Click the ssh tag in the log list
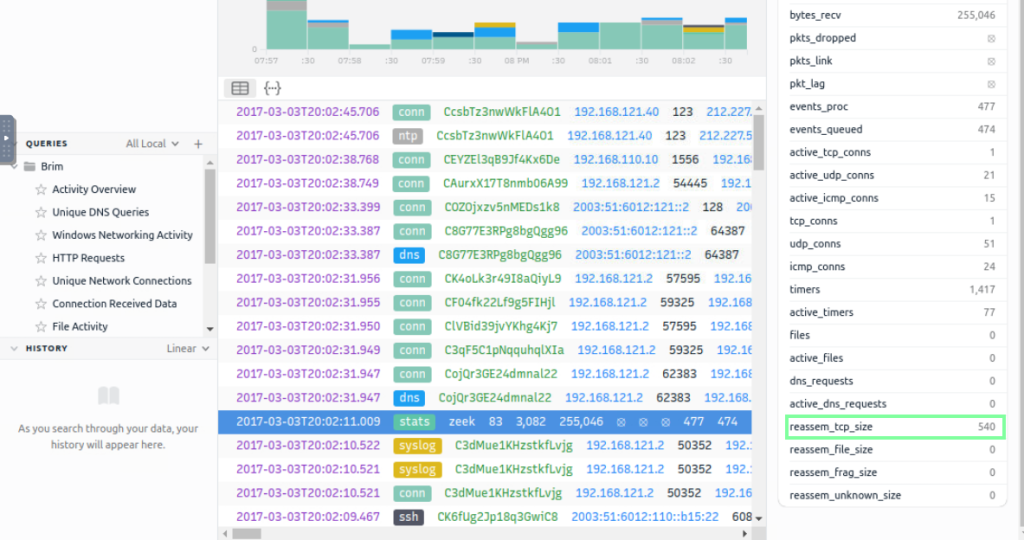The image size is (1024, 540). click(x=408, y=517)
